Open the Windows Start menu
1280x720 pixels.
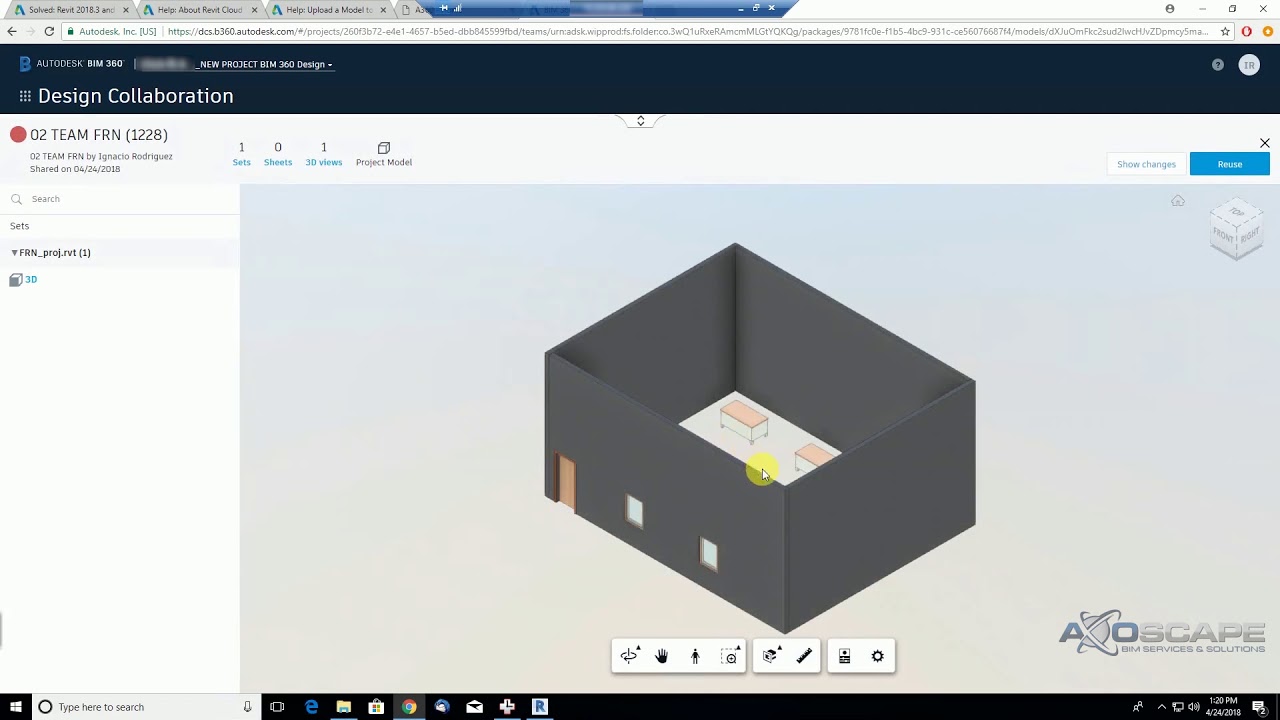click(x=16, y=707)
